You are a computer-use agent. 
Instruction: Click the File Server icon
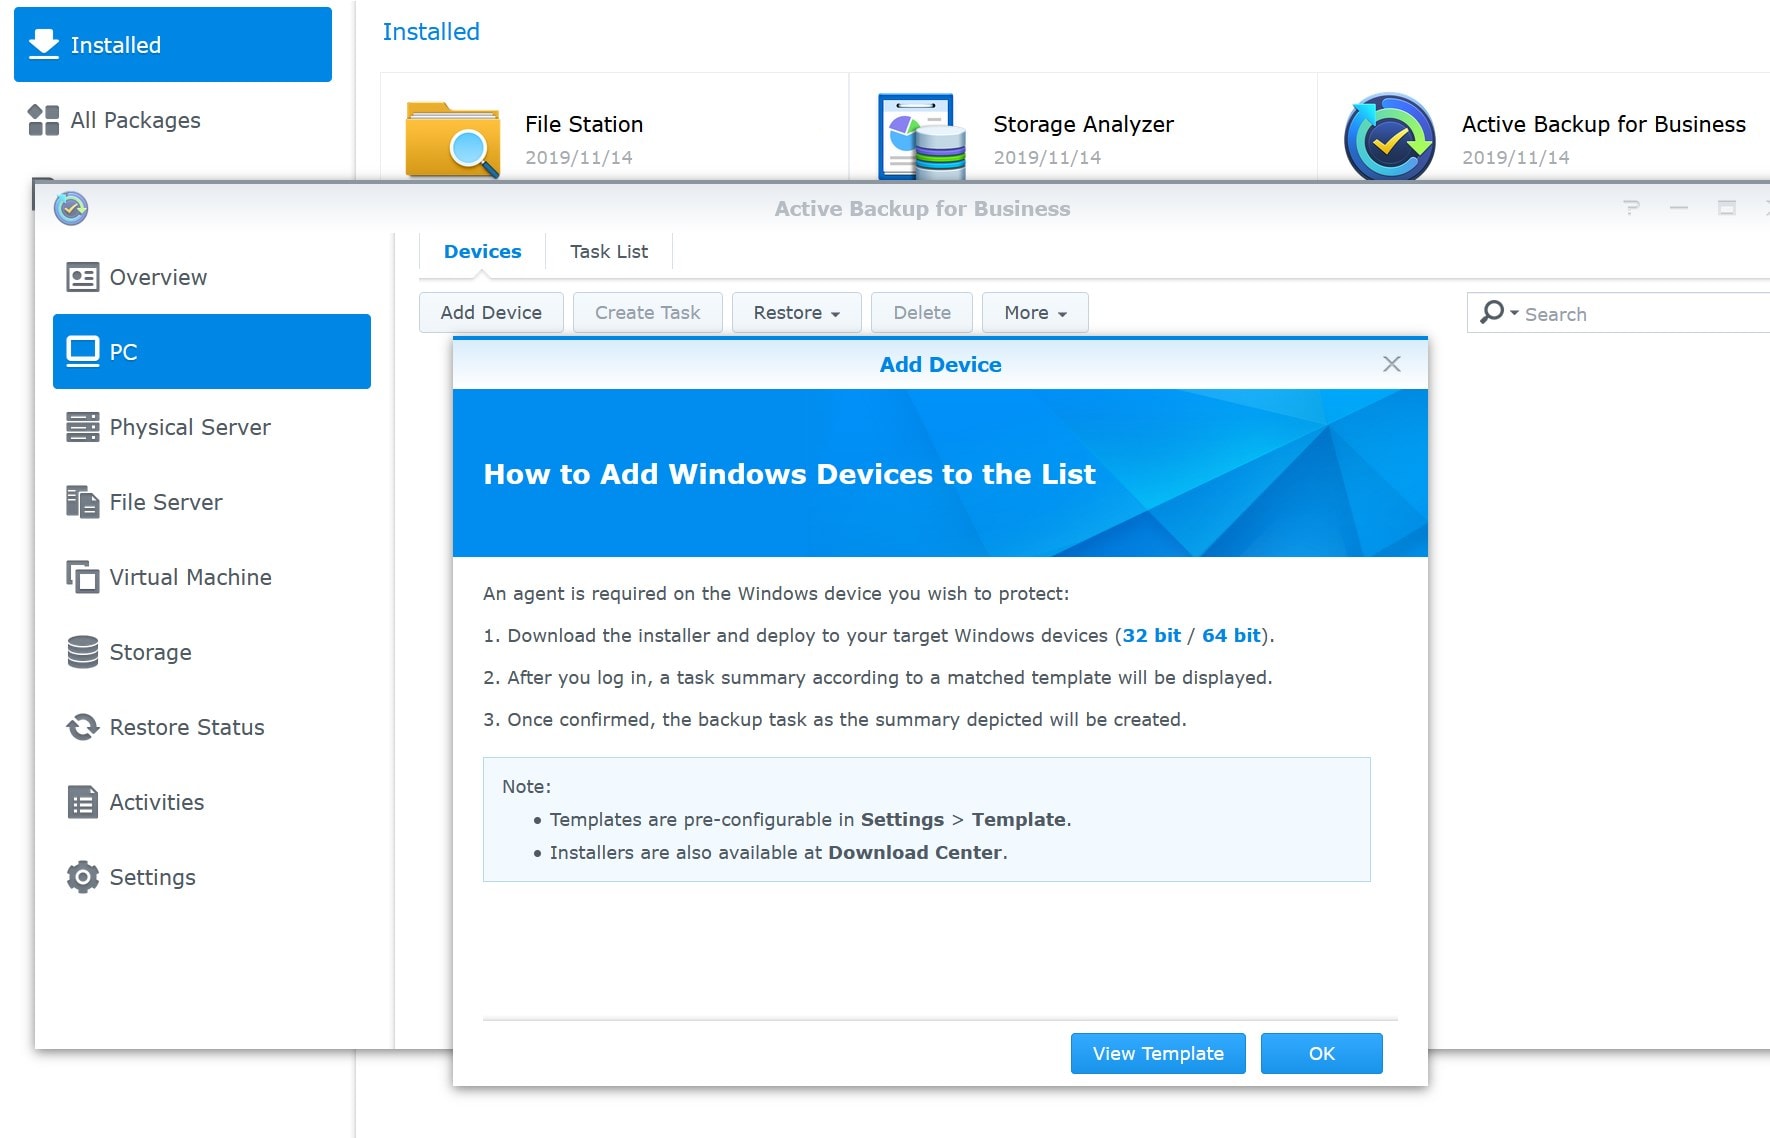pyautogui.click(x=82, y=502)
